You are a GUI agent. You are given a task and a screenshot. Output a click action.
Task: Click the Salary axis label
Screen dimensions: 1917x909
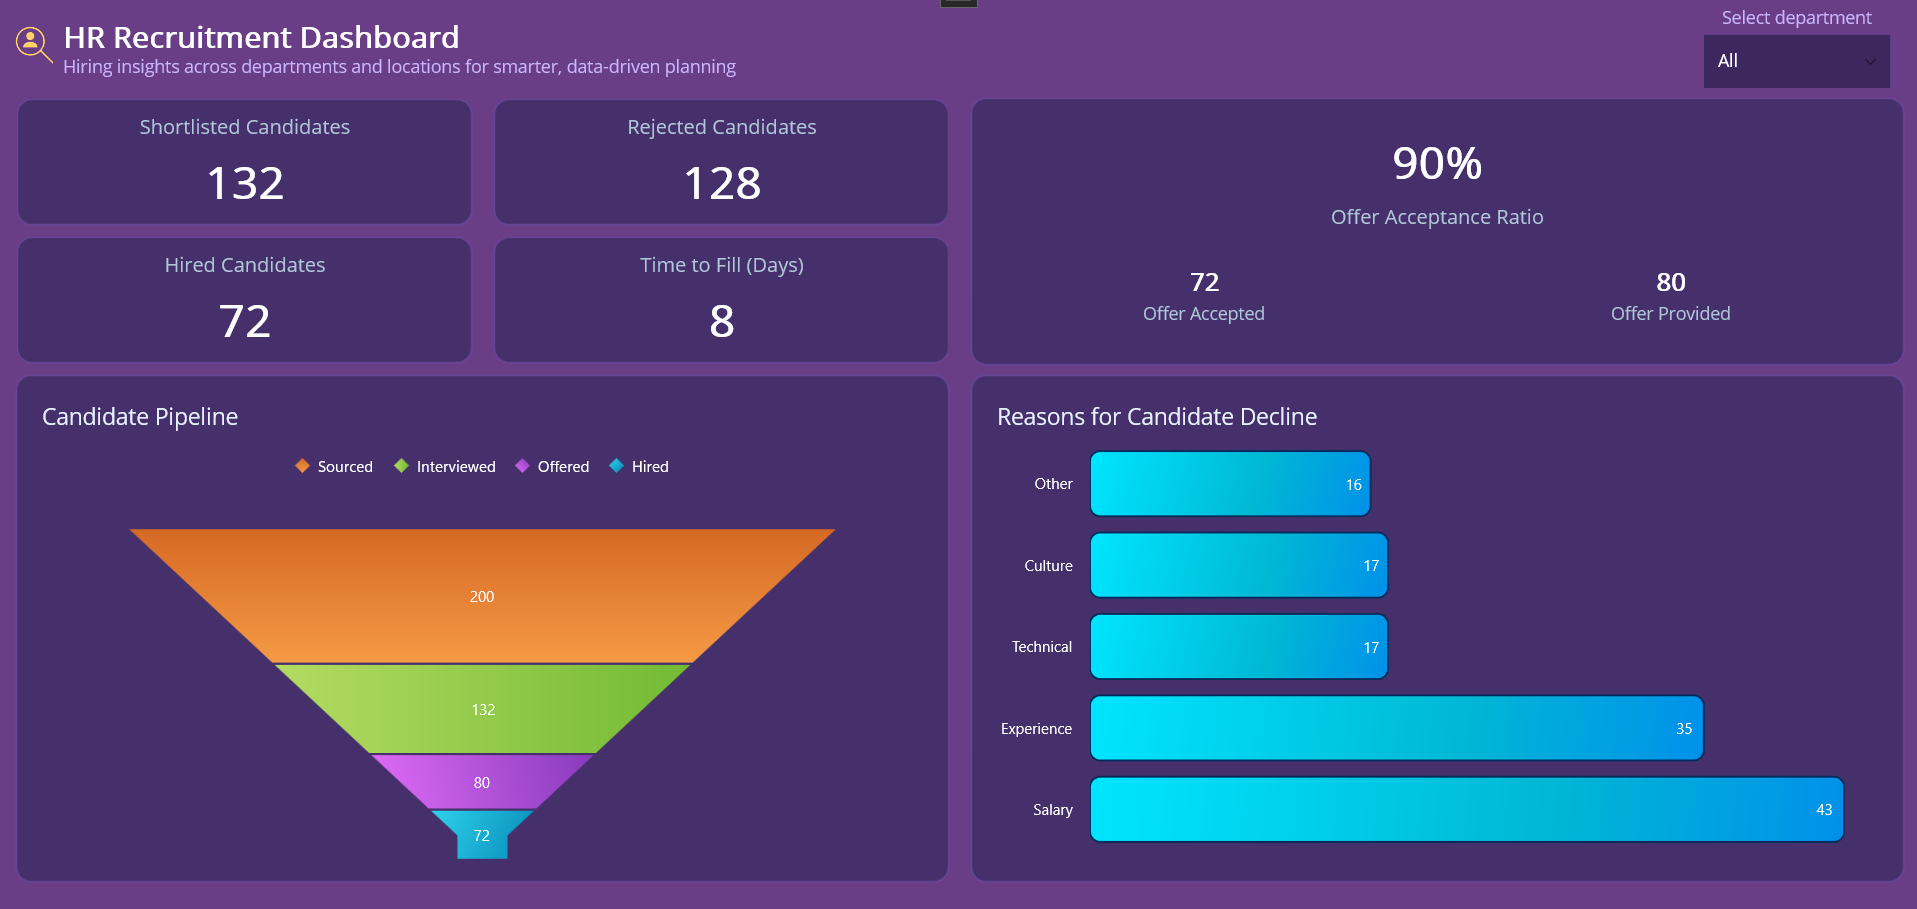coord(1052,810)
